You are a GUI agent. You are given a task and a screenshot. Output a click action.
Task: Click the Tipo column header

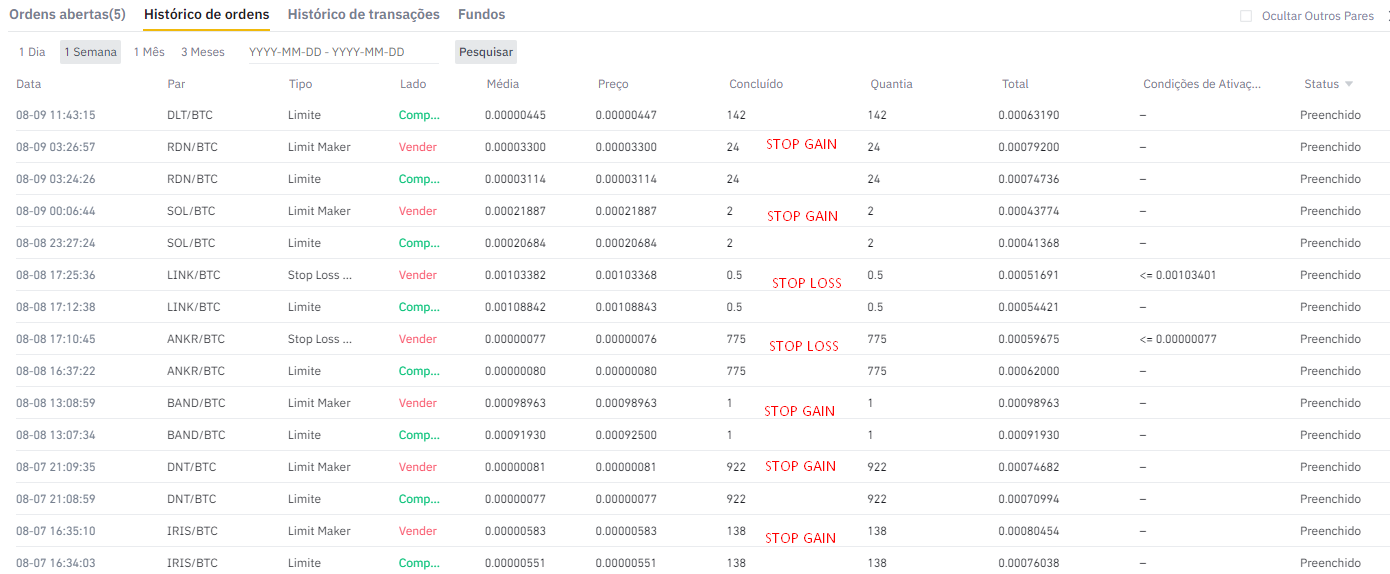pyautogui.click(x=300, y=84)
